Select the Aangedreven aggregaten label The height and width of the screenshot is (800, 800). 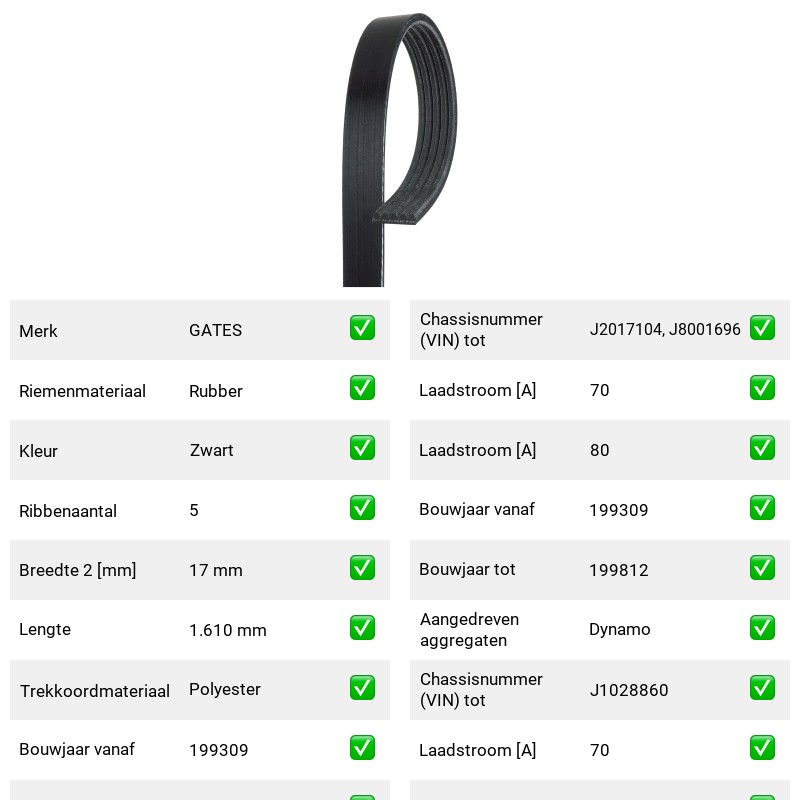point(469,630)
